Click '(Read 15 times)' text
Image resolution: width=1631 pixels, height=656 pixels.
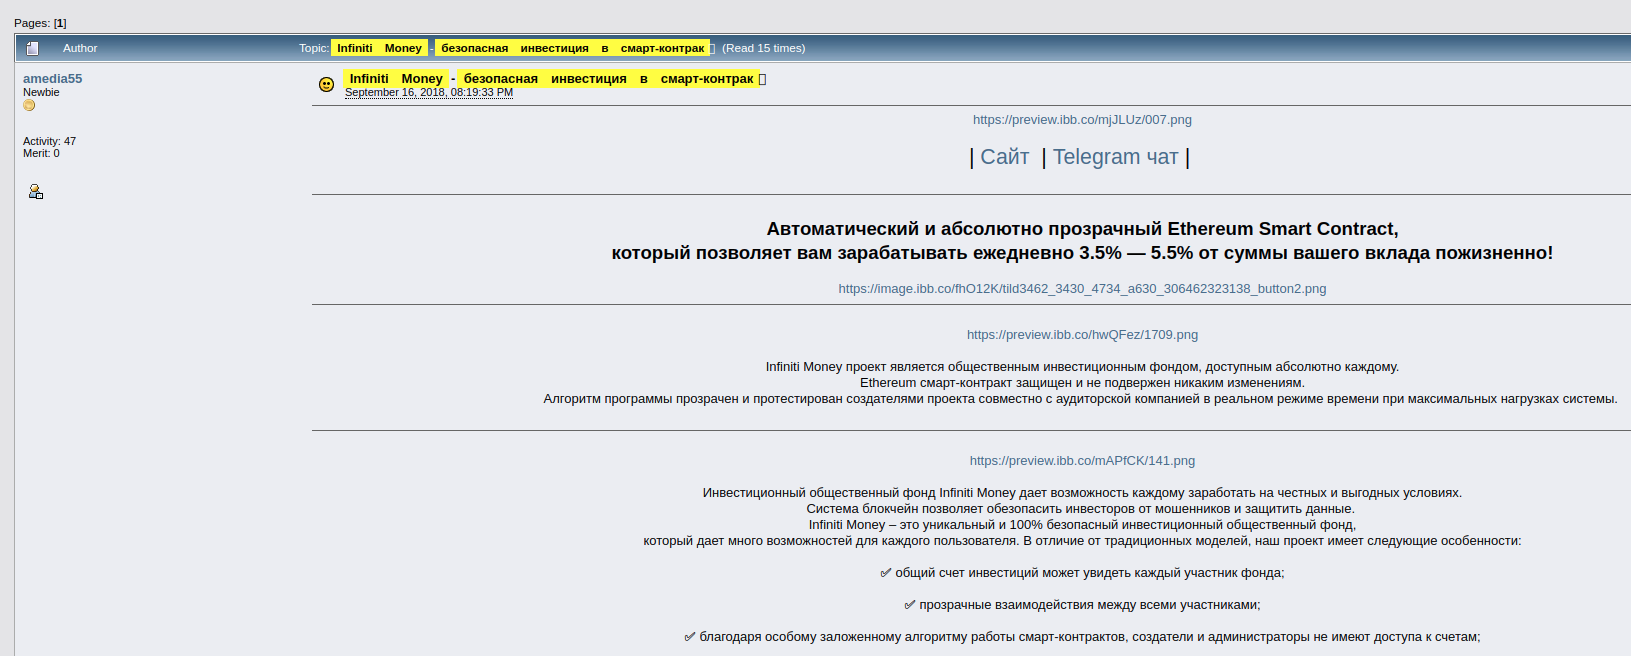pos(763,48)
